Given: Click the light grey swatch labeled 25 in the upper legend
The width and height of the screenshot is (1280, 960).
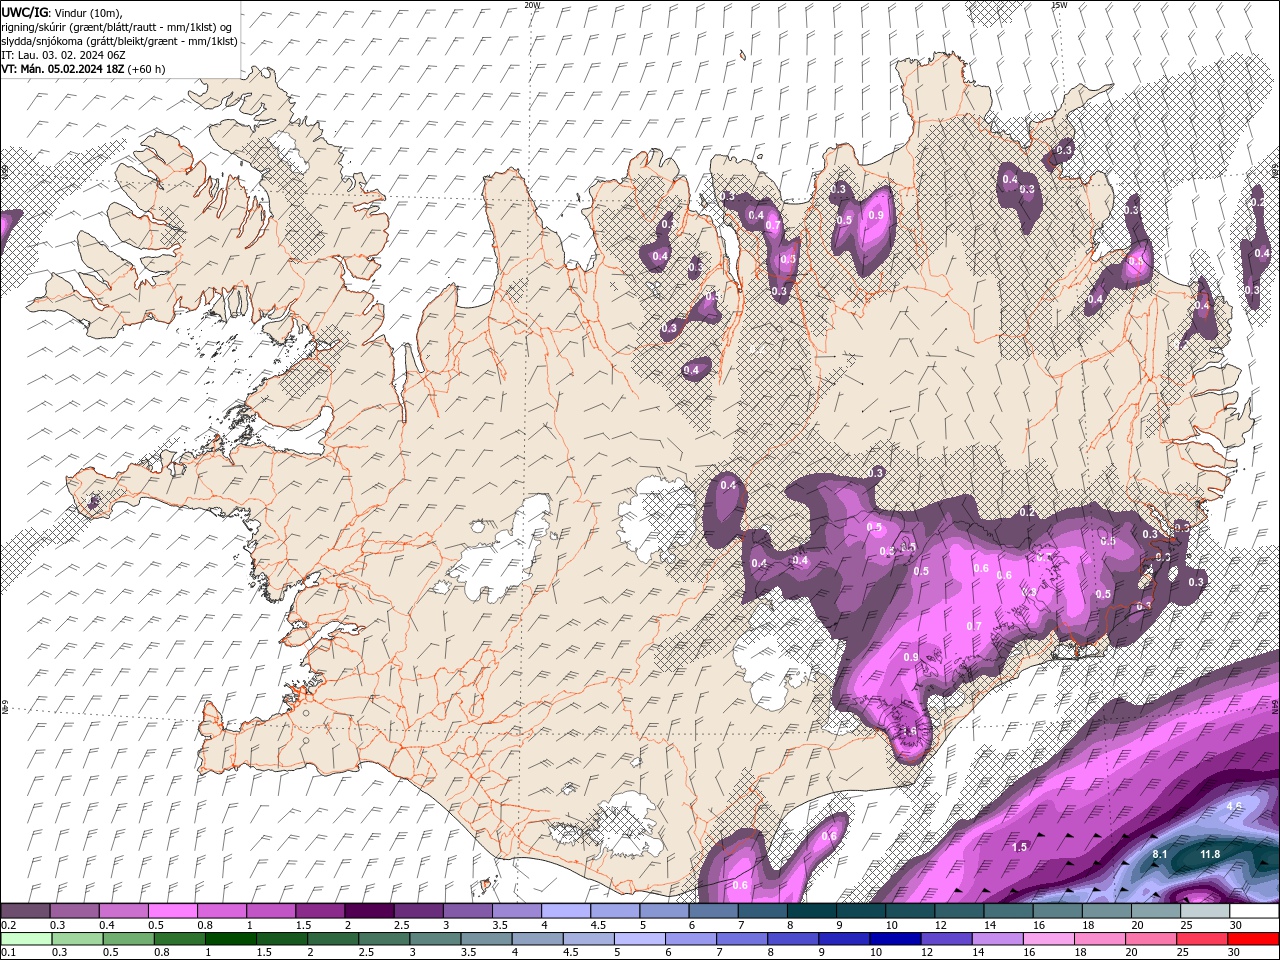Looking at the screenshot, I should point(1205,911).
